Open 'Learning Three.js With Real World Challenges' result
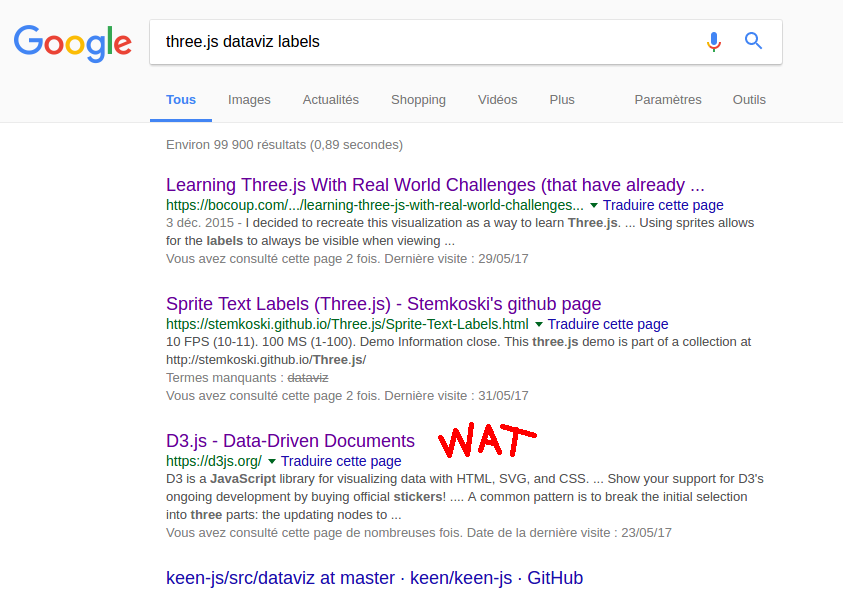Screen dimensions: 843x590 click(435, 185)
